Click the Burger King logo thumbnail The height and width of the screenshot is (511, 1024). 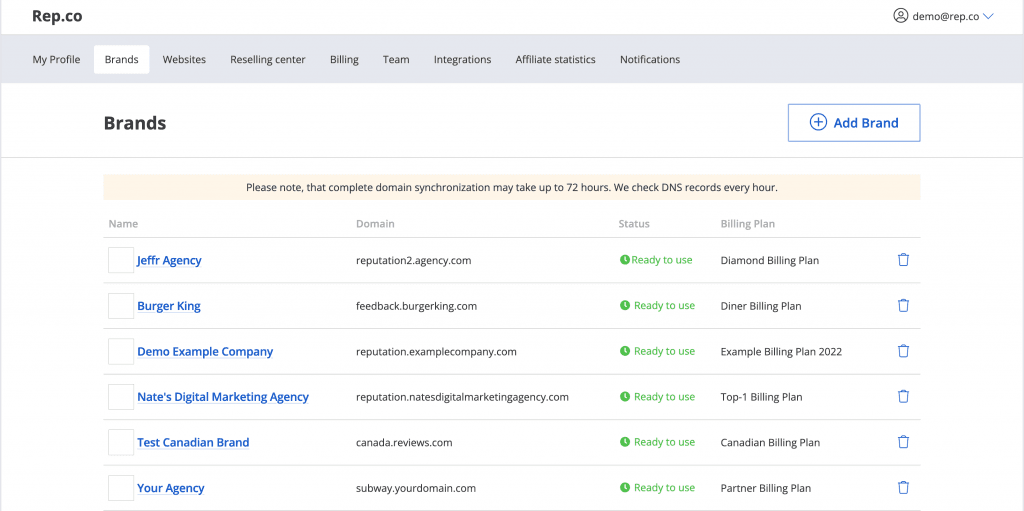tap(121, 306)
